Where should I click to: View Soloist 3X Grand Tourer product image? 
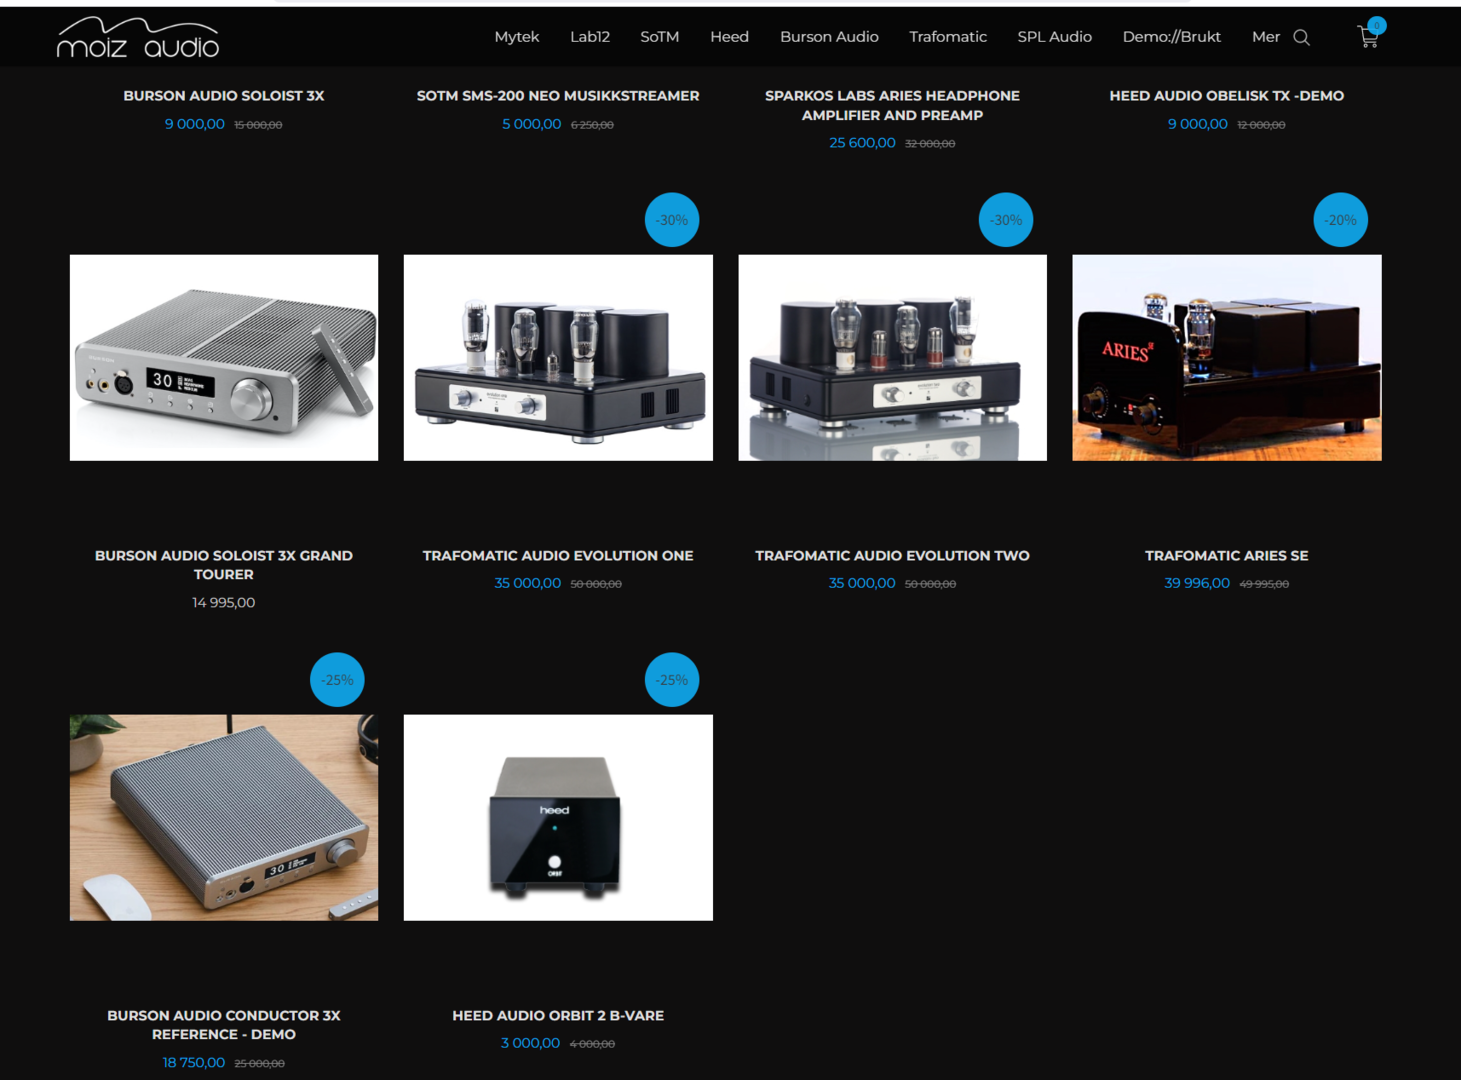[224, 358]
